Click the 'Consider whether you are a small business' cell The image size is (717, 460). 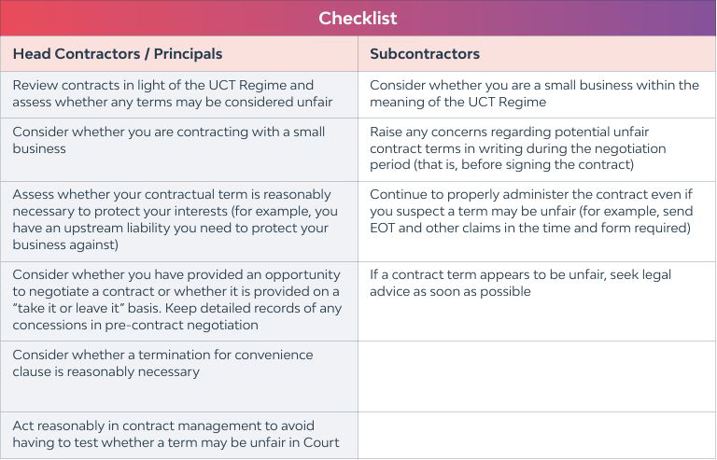tap(534, 94)
